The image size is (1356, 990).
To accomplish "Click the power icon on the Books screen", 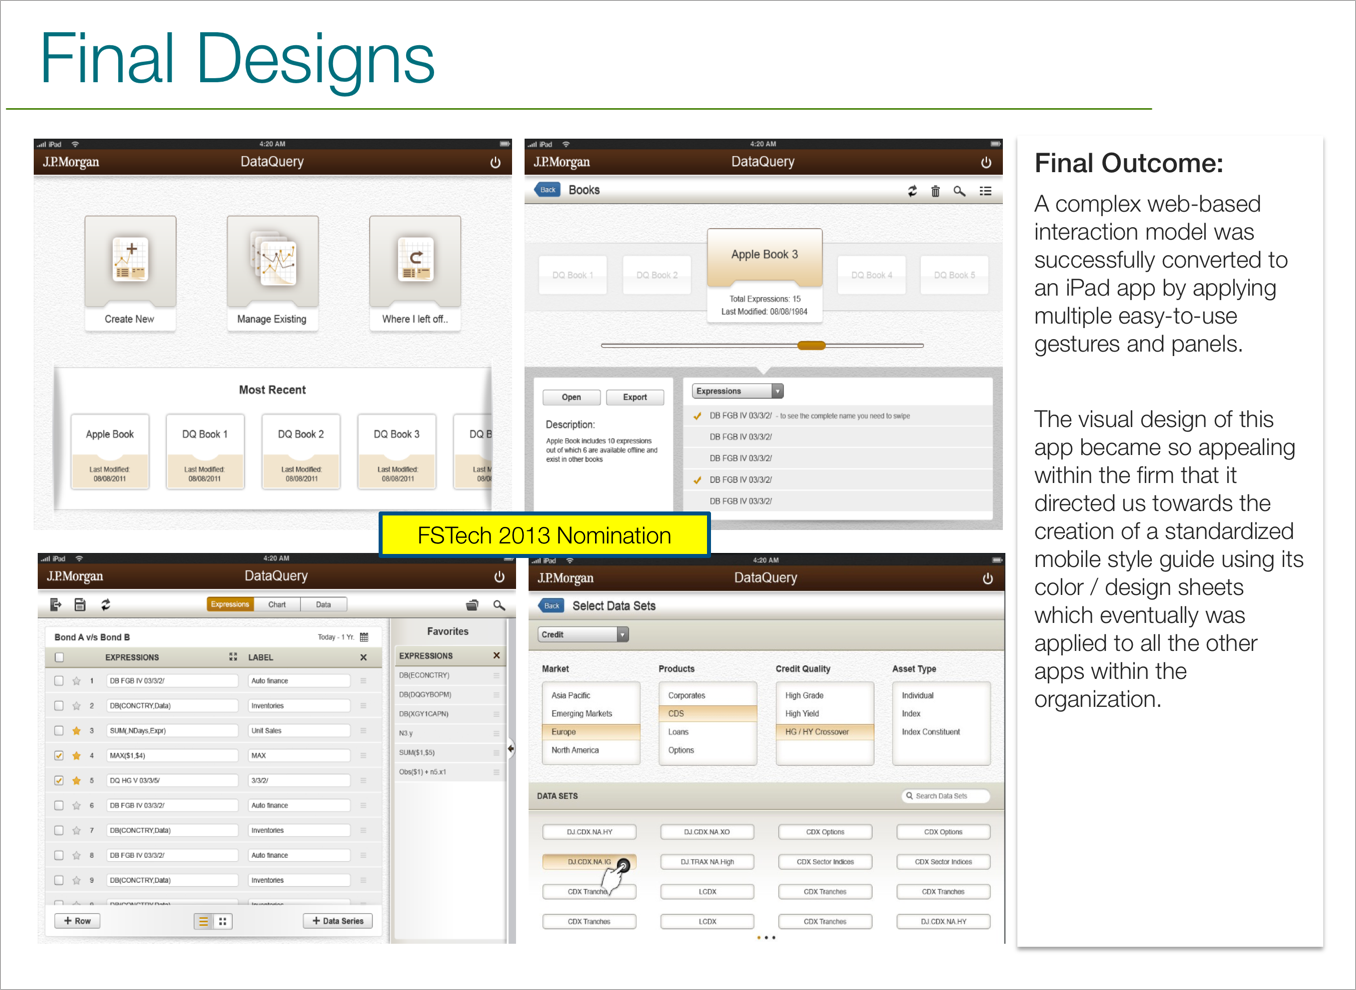I will tap(986, 162).
